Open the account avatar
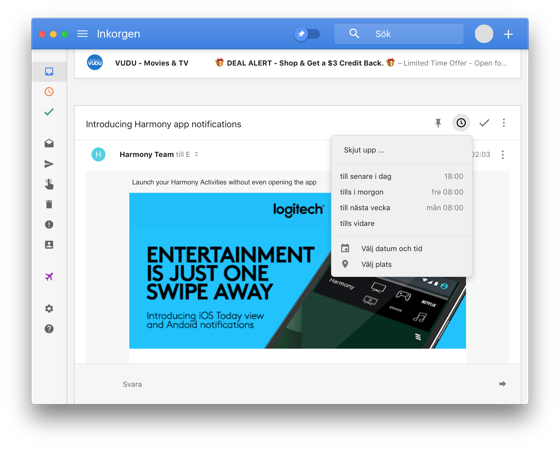Screen dimensions: 560x449 pyautogui.click(x=484, y=34)
